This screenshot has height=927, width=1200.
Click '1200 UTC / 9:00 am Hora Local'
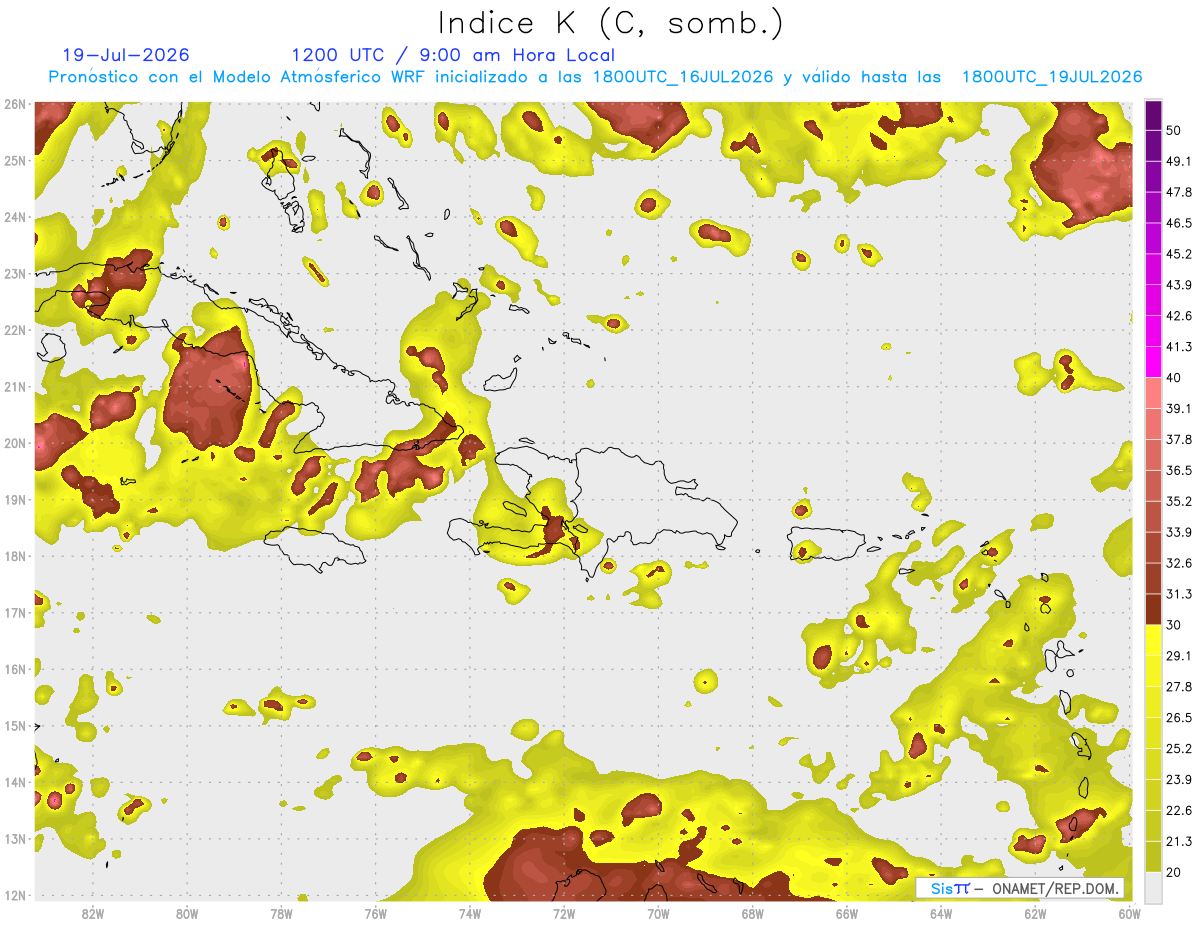coord(453,55)
